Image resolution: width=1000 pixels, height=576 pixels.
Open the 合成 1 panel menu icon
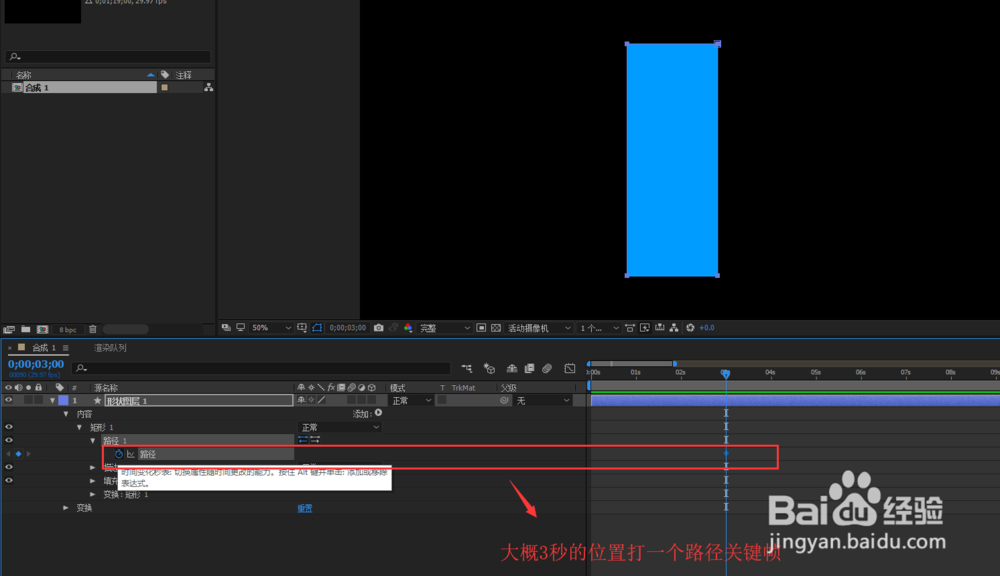tap(65, 348)
